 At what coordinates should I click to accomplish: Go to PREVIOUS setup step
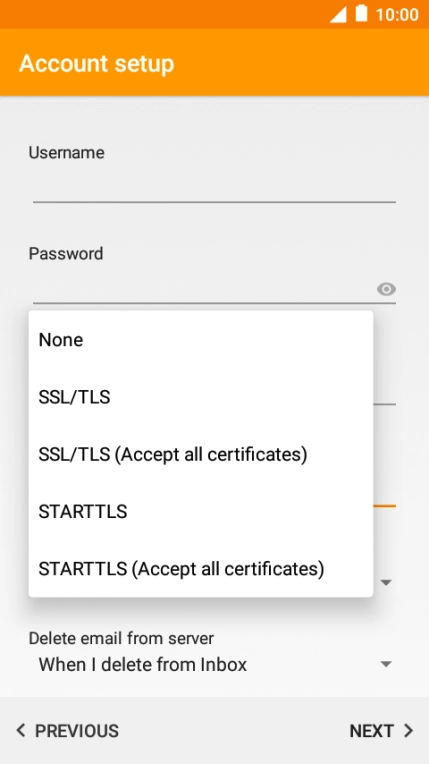pyautogui.click(x=67, y=731)
